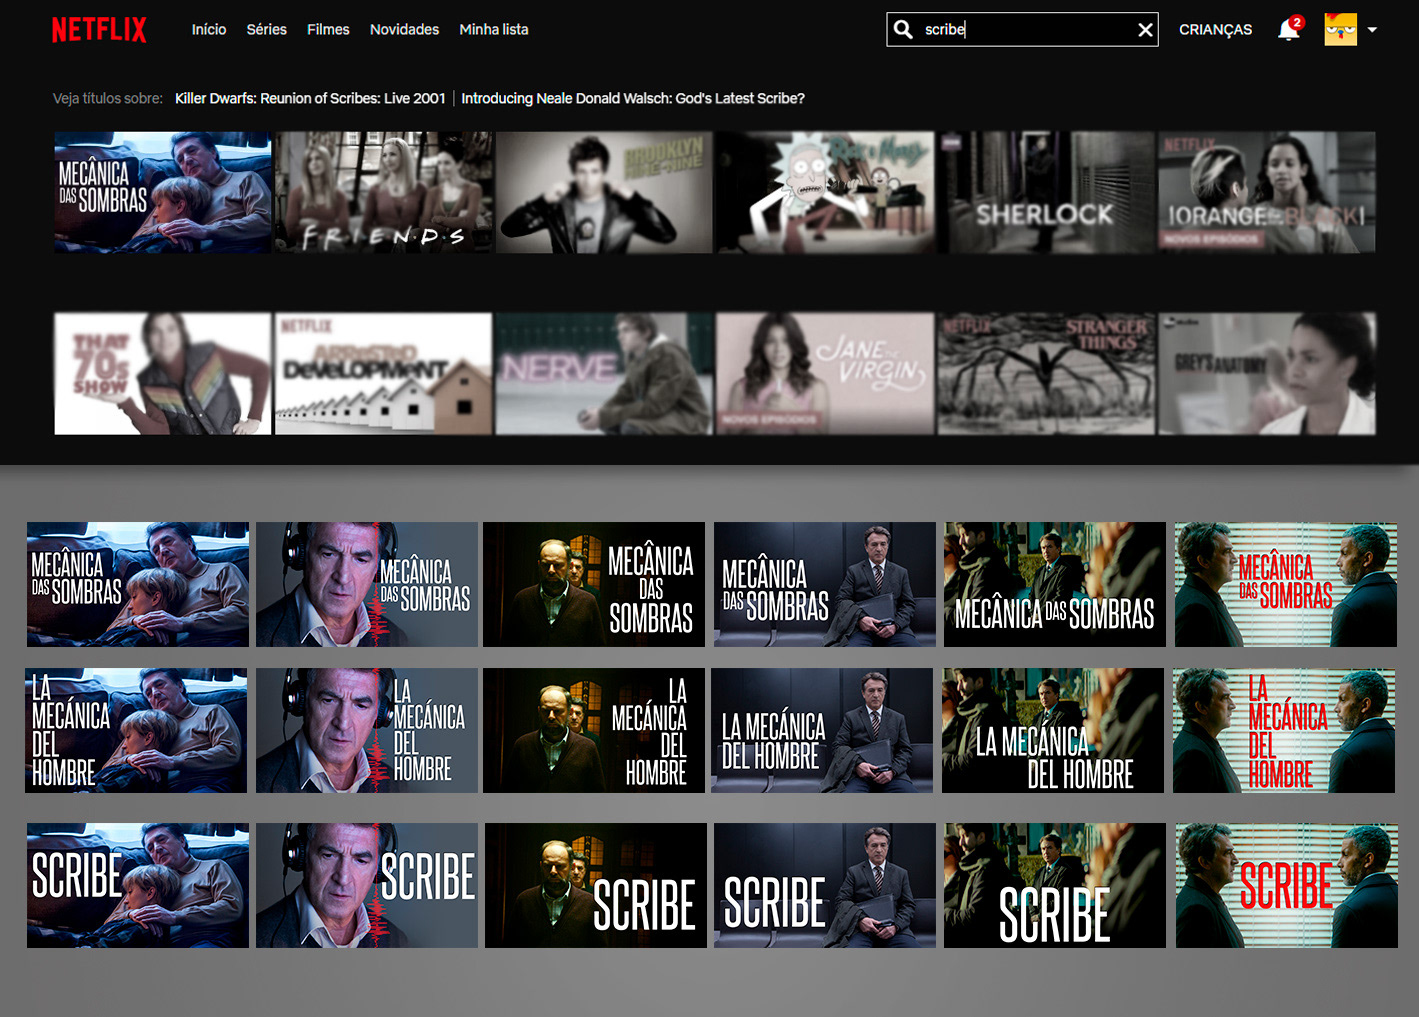Click Scribe poster with child on couch
Viewport: 1419px width, 1017px height.
click(138, 885)
